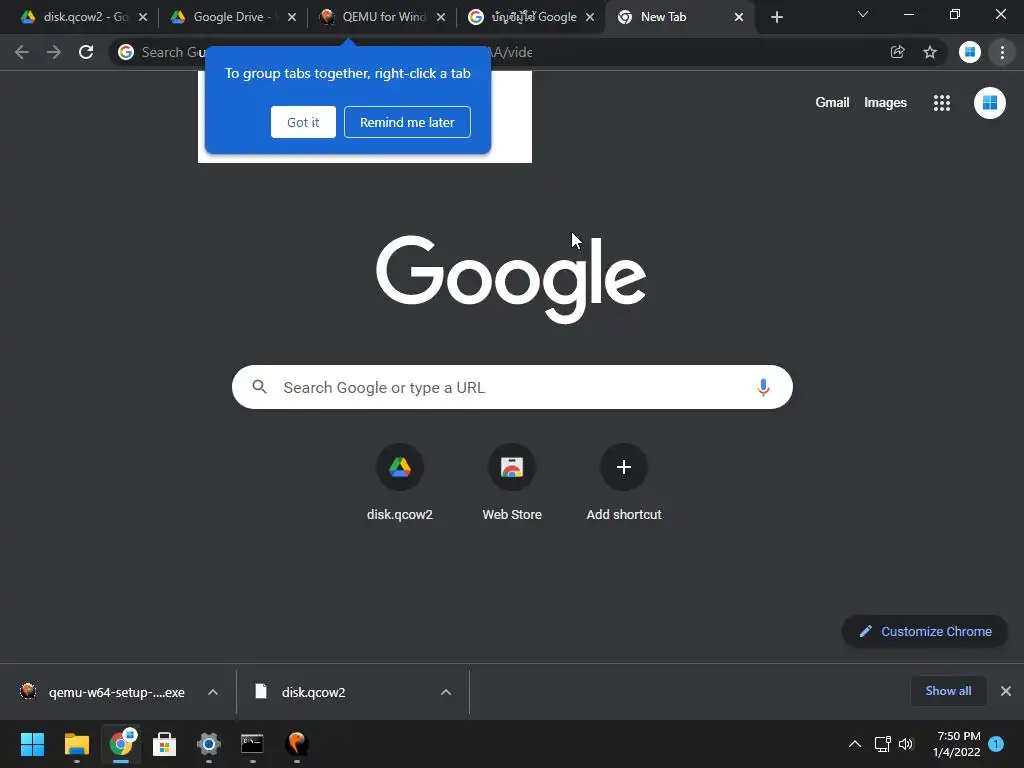Close the disk.qcow2 tab
Image resolution: width=1024 pixels, height=768 pixels.
point(143,18)
